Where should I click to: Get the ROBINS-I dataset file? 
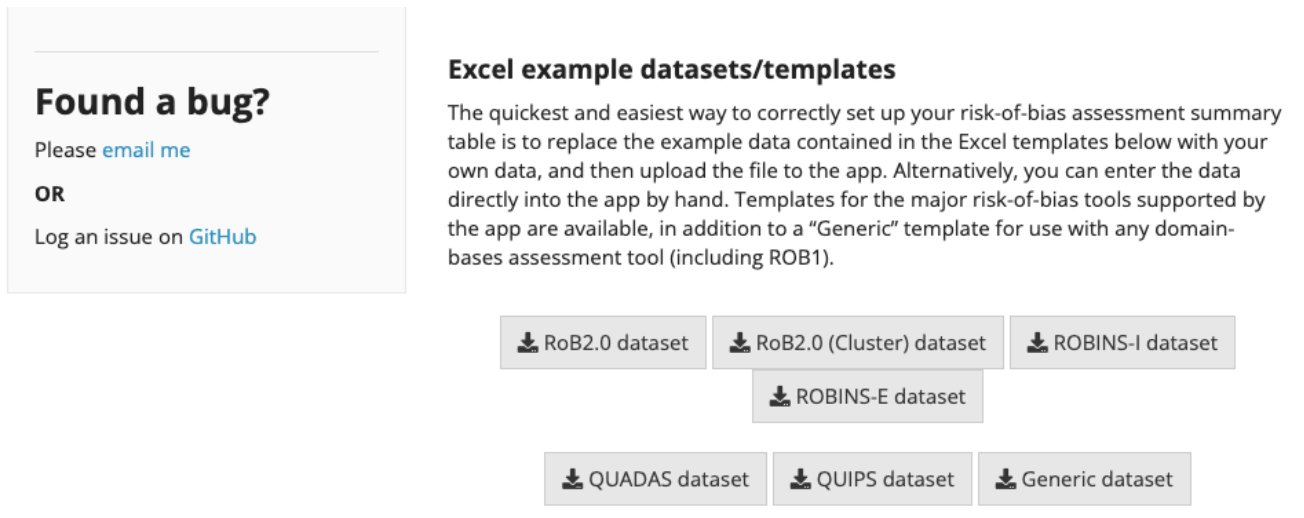[1122, 343]
